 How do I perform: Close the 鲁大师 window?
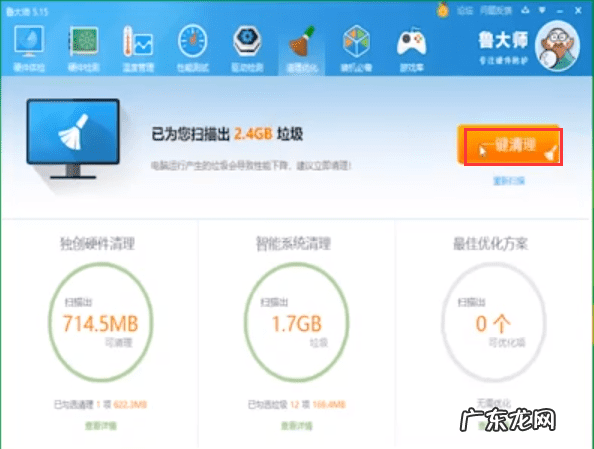point(578,11)
